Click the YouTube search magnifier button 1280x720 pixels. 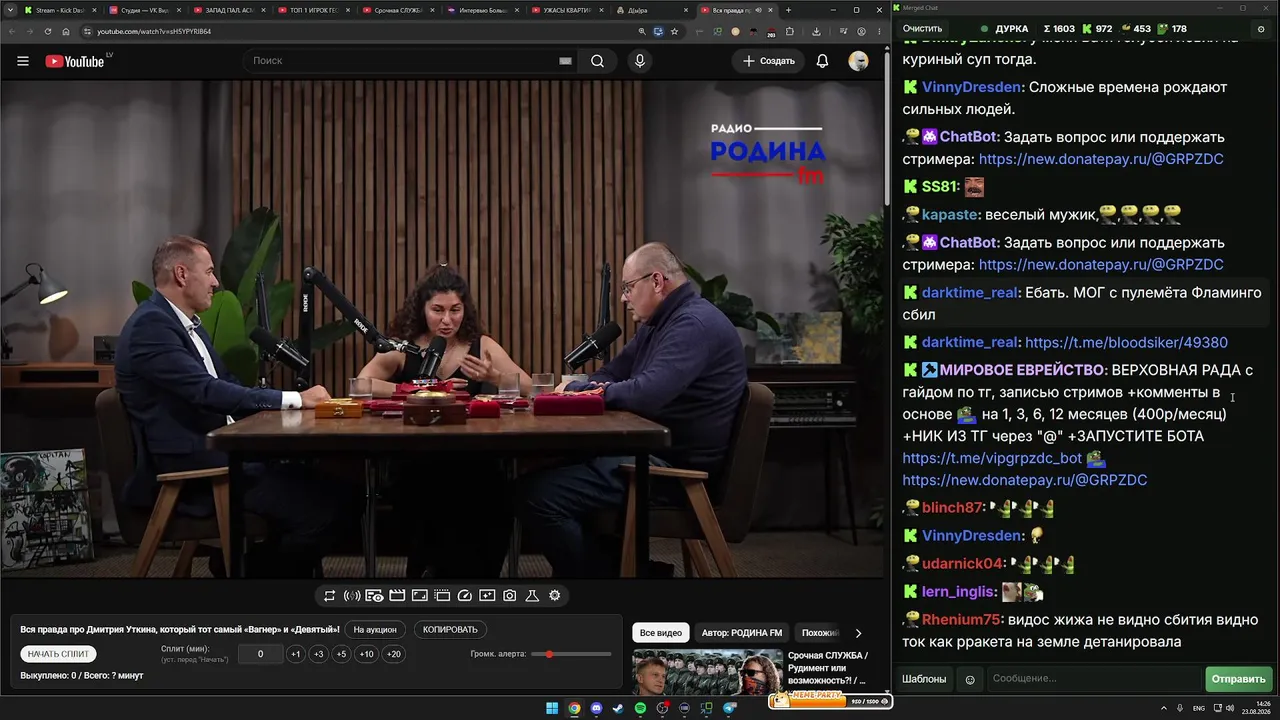[597, 61]
